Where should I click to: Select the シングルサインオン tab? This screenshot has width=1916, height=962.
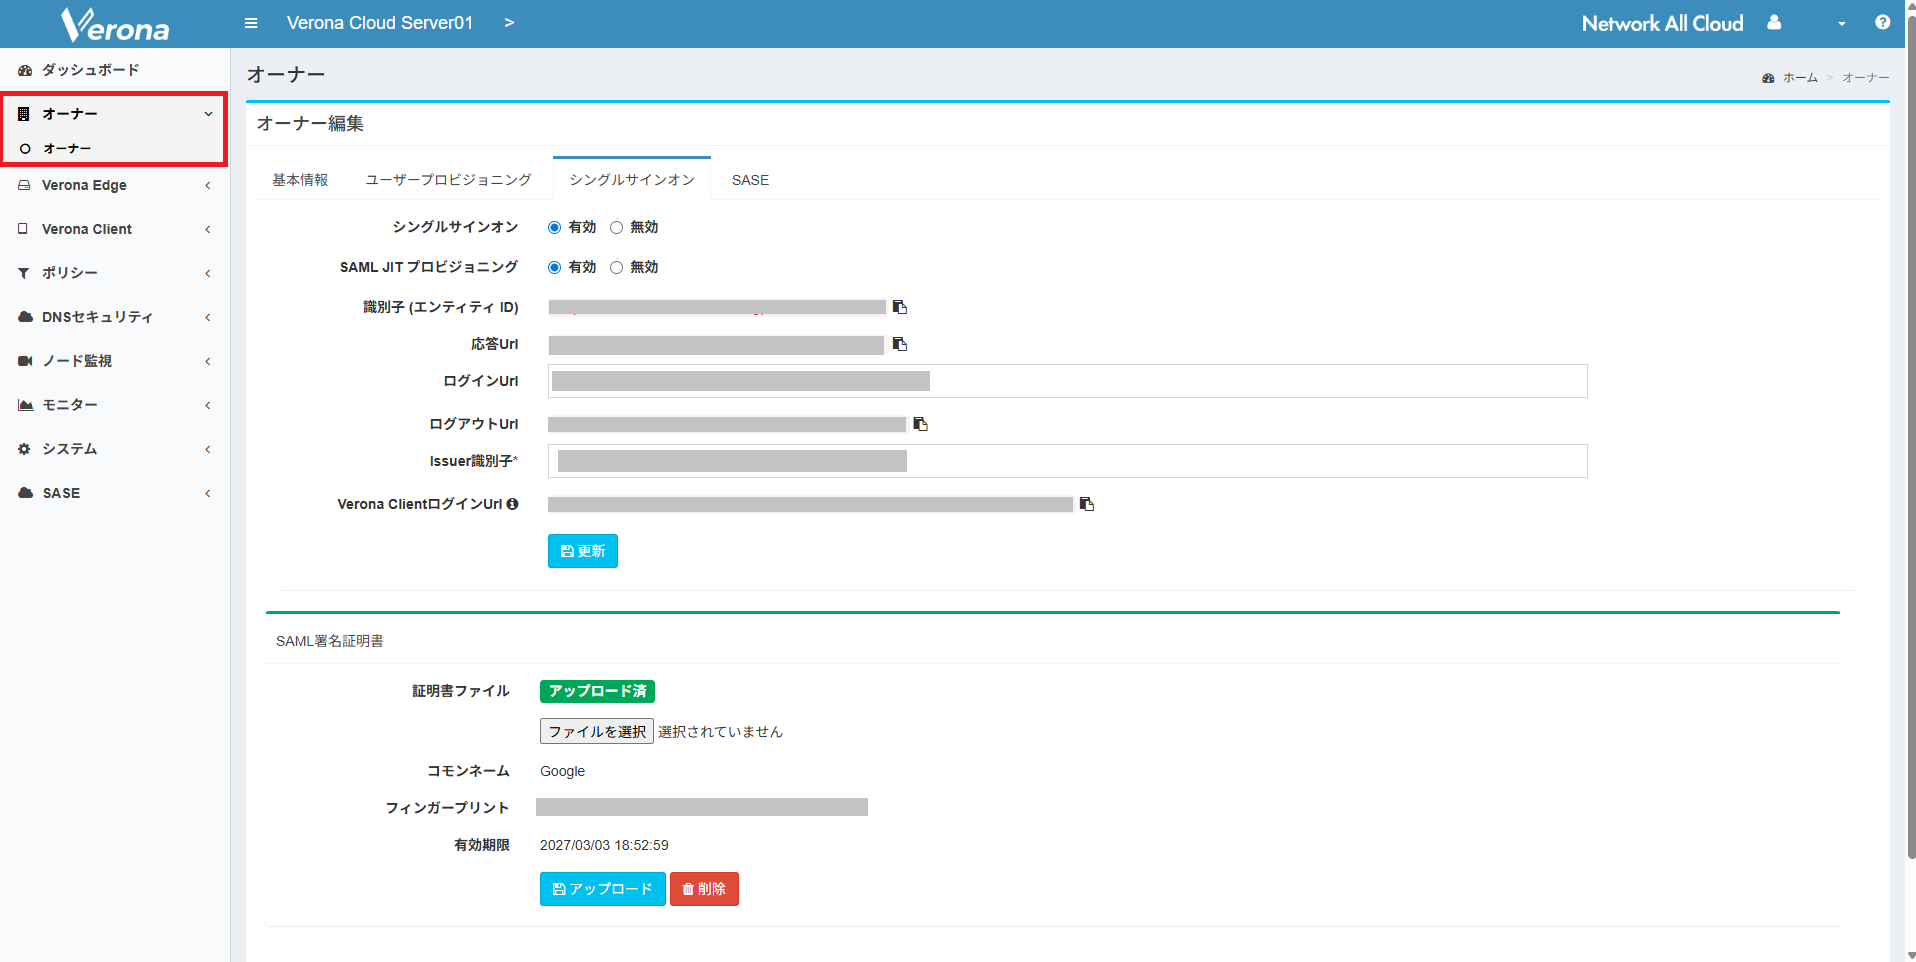pyautogui.click(x=632, y=179)
